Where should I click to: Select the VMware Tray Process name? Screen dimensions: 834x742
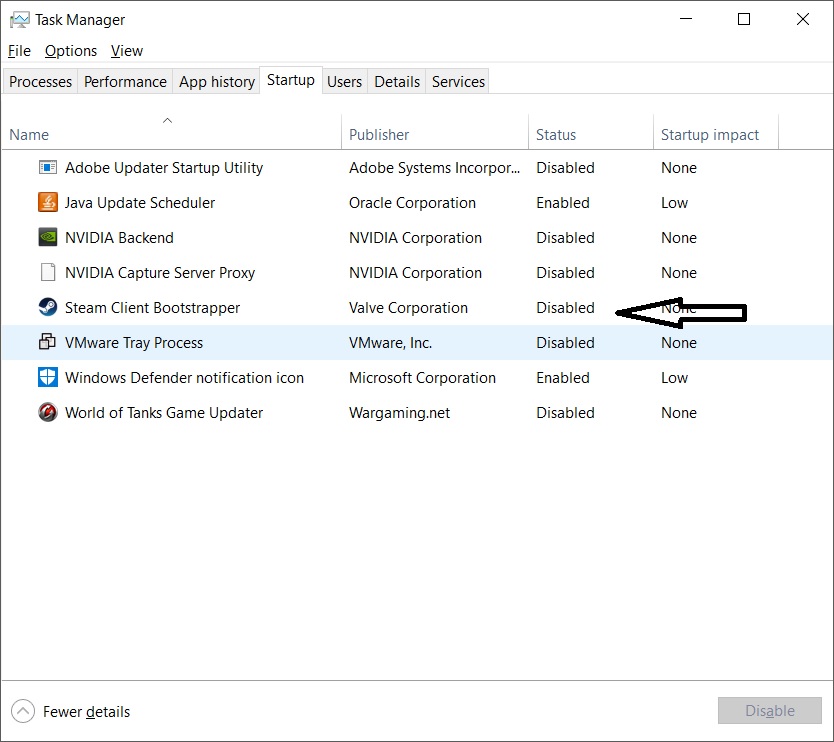[x=134, y=343]
